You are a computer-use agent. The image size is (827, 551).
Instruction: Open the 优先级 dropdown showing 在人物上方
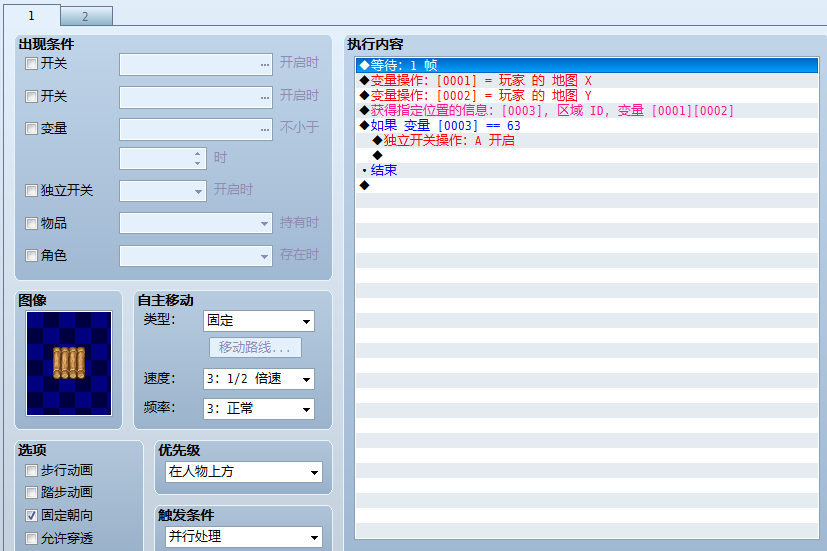pos(244,472)
